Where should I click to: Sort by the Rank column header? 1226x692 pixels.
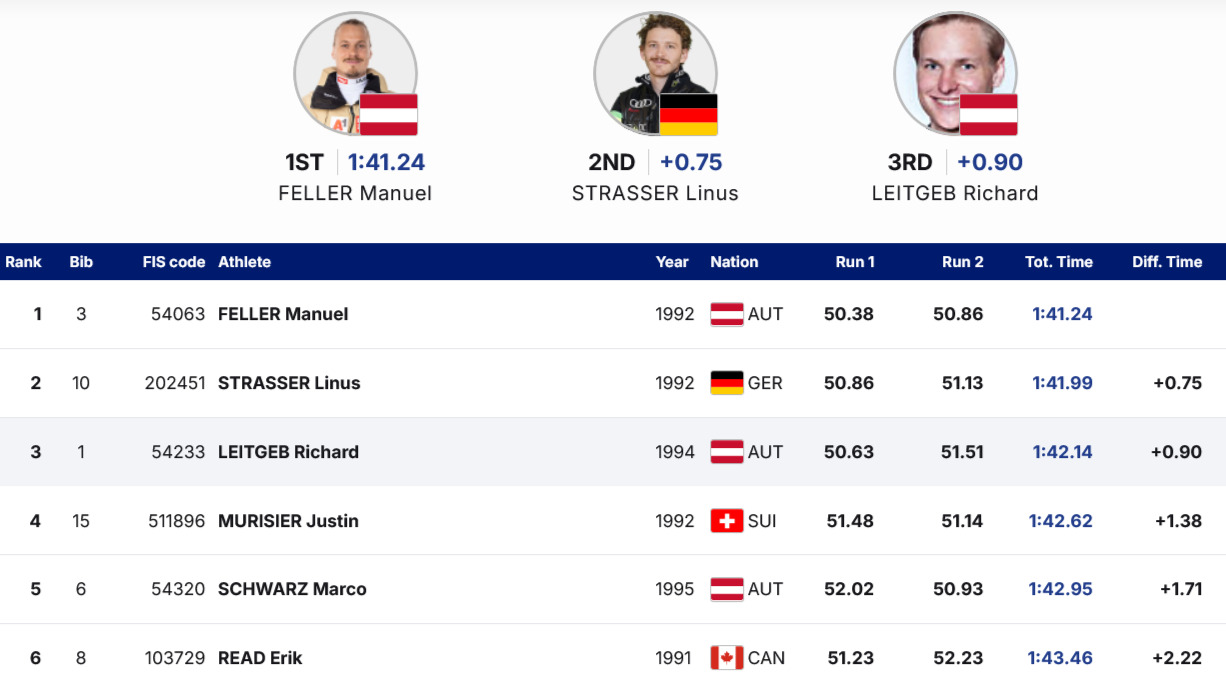coord(24,262)
